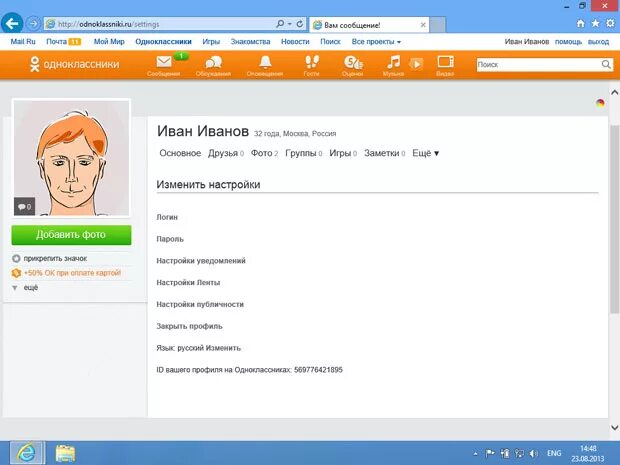Close the Вам сообщение browser tab

click(x=423, y=25)
